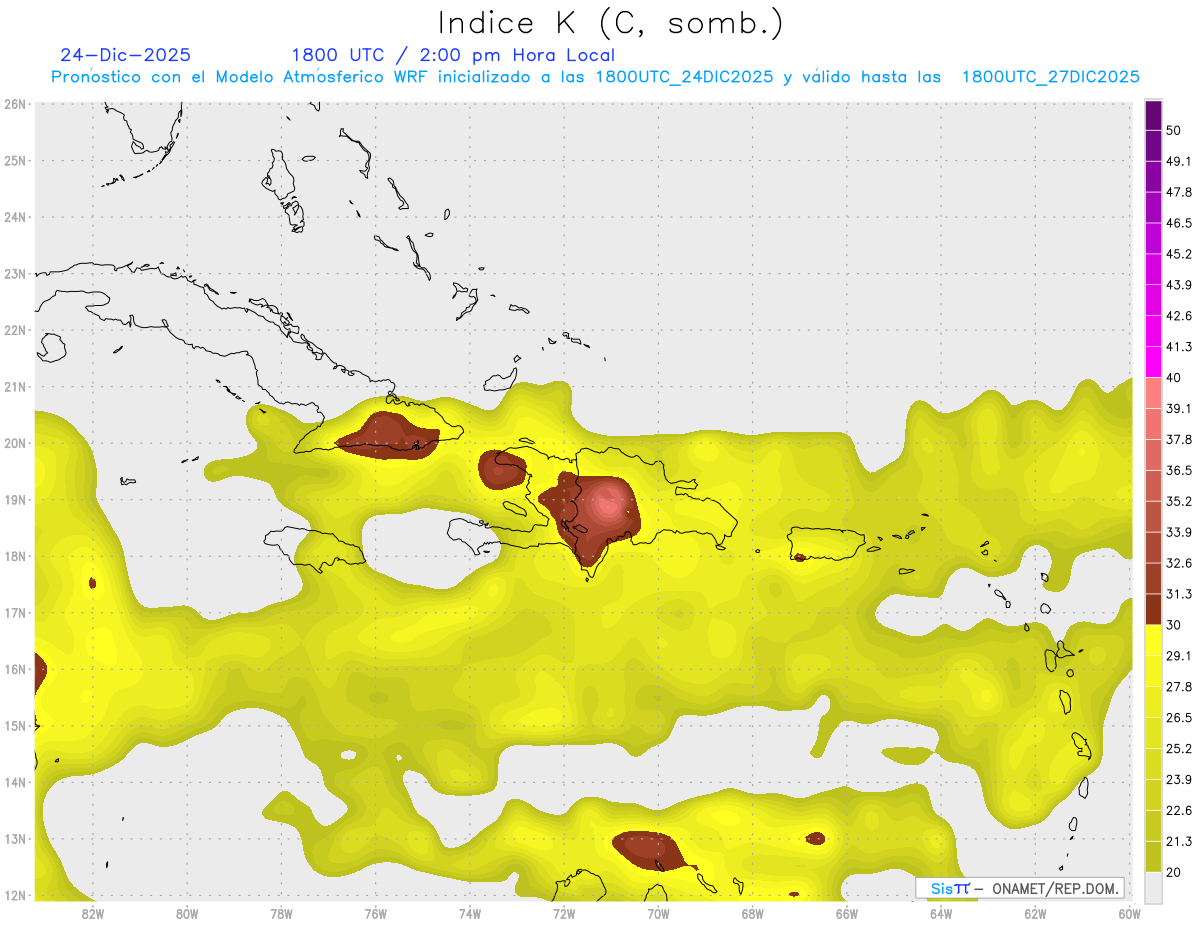Click the '12N' latitude label

click(x=15, y=895)
